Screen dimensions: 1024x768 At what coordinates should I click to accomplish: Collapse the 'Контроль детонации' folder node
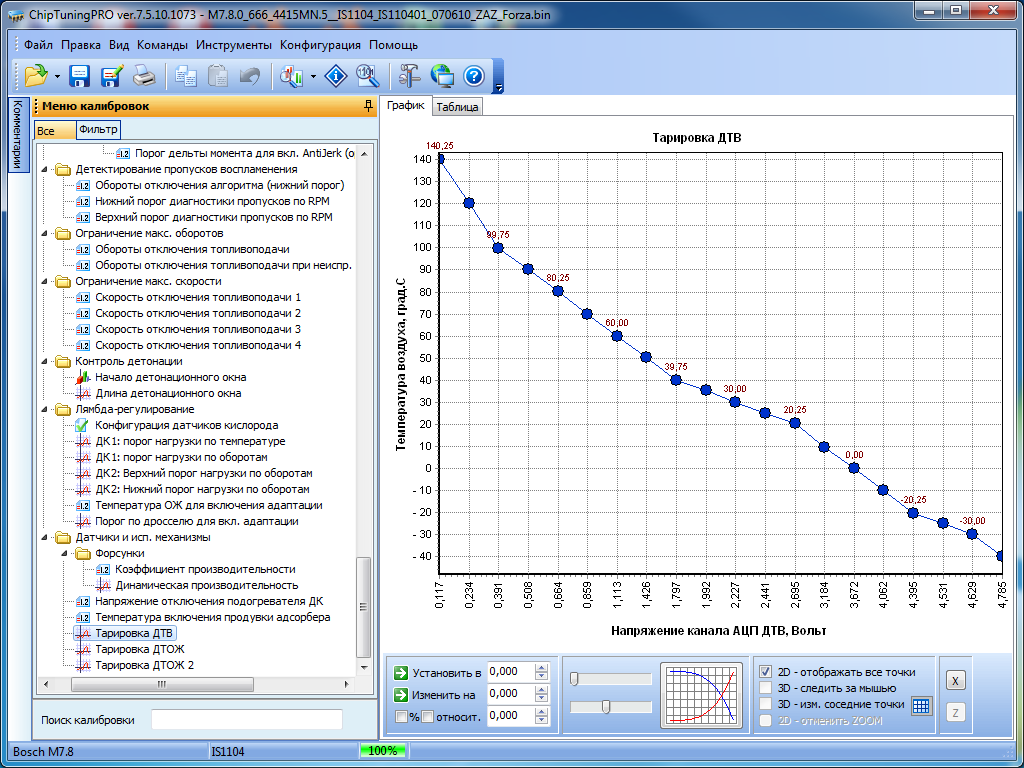coord(46,361)
